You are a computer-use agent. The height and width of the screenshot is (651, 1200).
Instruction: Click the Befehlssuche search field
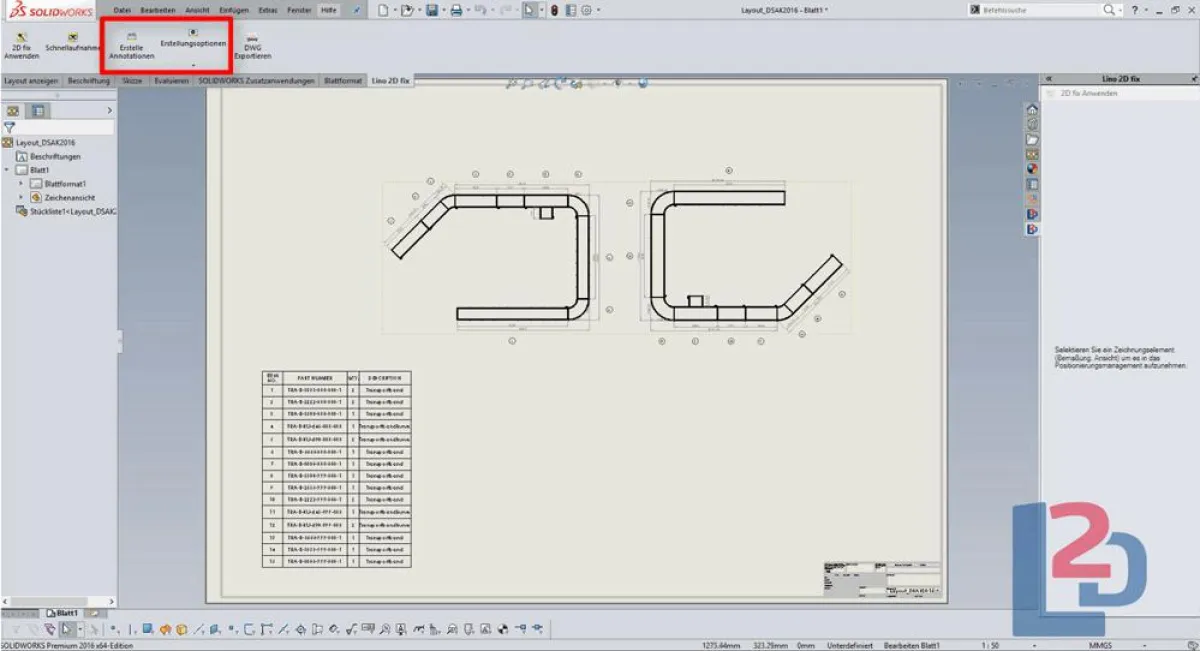tap(1040, 9)
